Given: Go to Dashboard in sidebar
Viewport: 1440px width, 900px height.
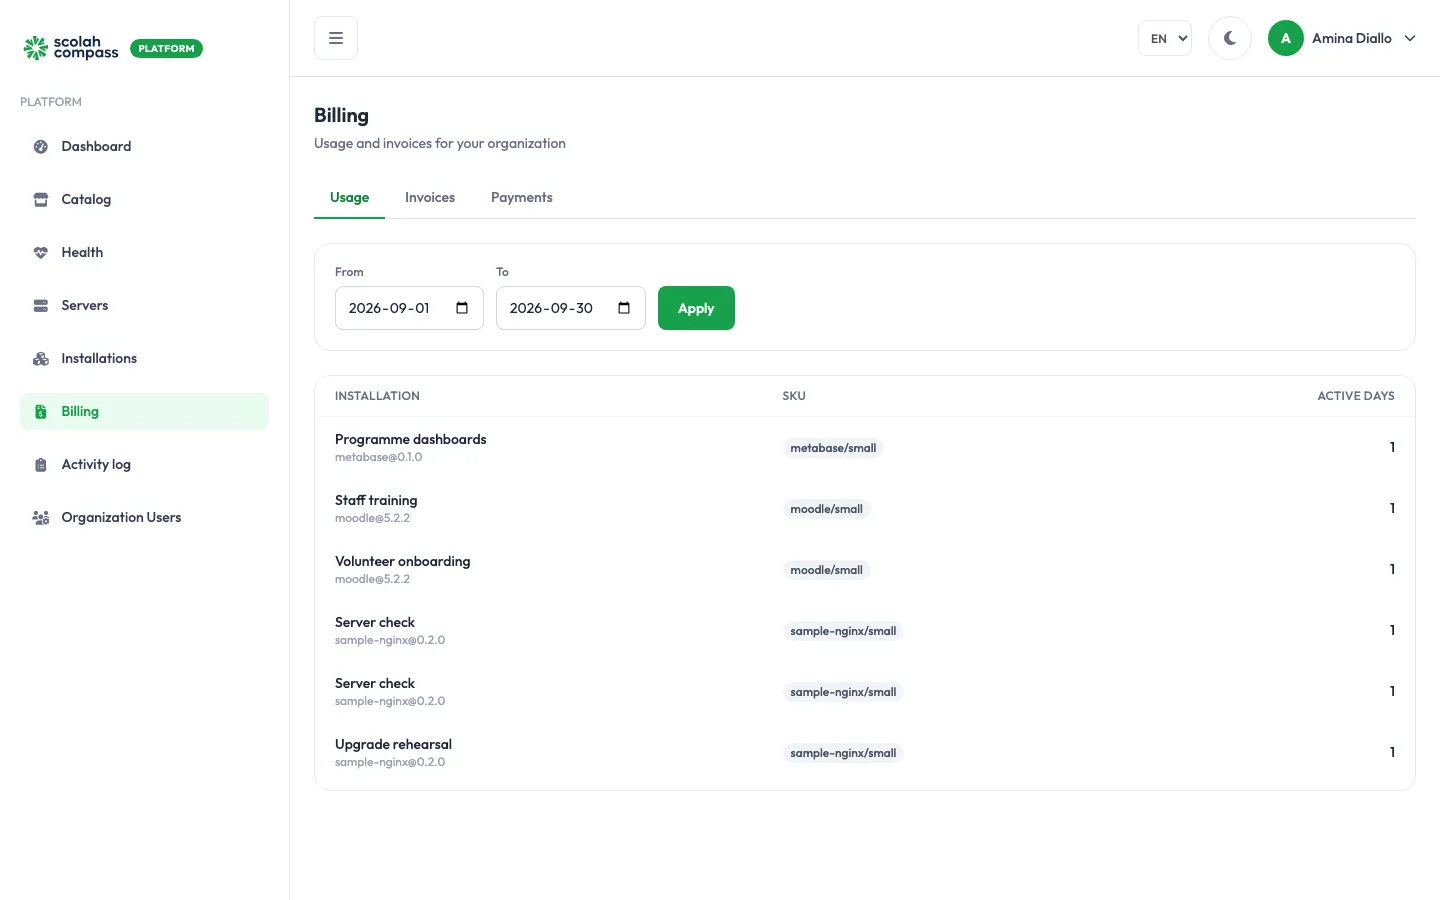Looking at the screenshot, I should [144, 147].
